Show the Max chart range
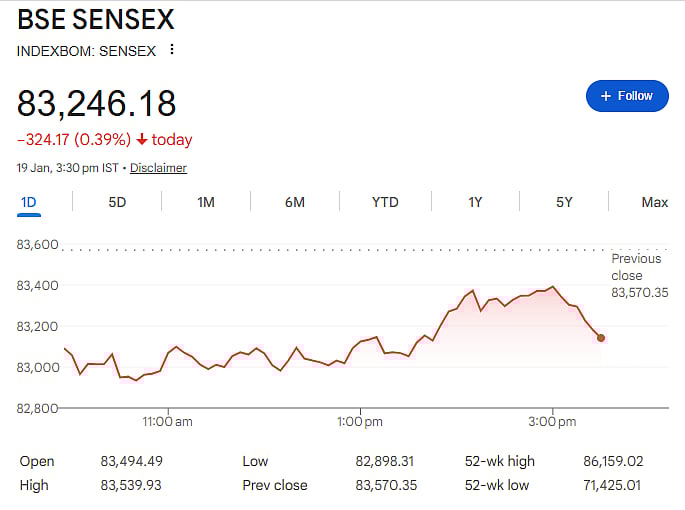The width and height of the screenshot is (685, 510). coord(654,202)
